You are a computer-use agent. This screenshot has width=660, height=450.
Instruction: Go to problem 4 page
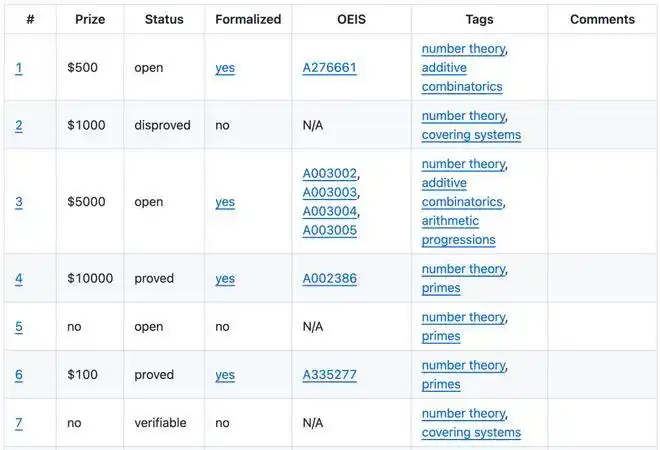(x=19, y=279)
